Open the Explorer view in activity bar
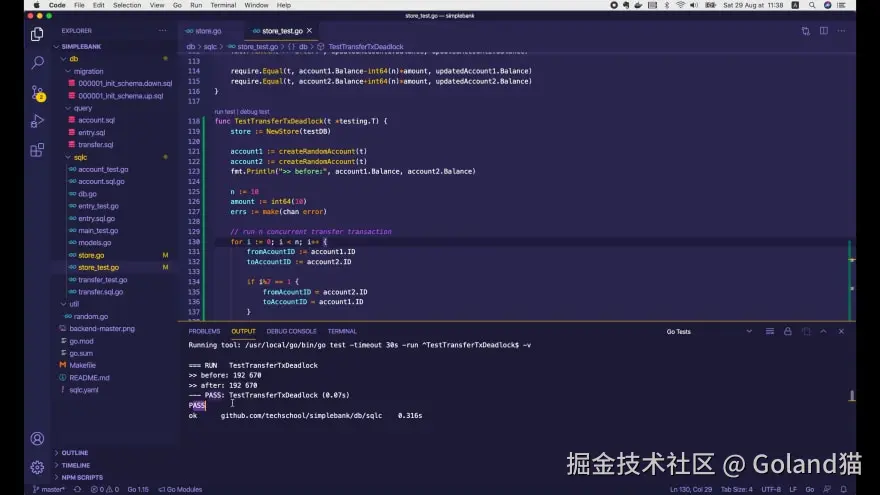880x495 pixels. [37, 34]
